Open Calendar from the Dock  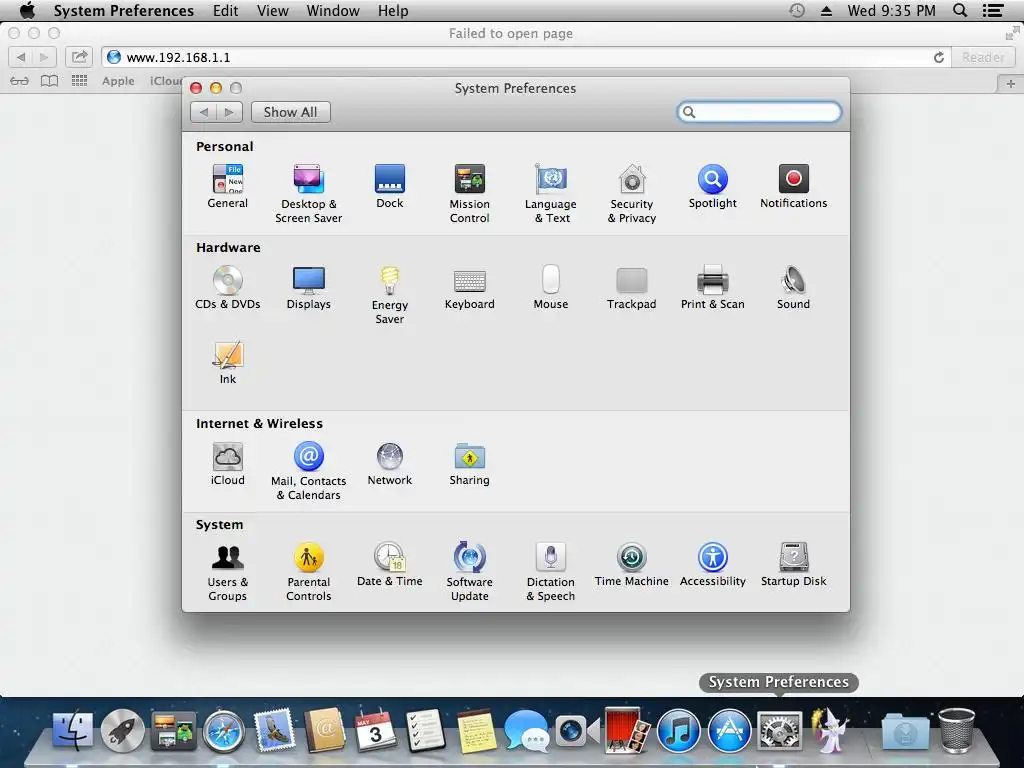(376, 730)
